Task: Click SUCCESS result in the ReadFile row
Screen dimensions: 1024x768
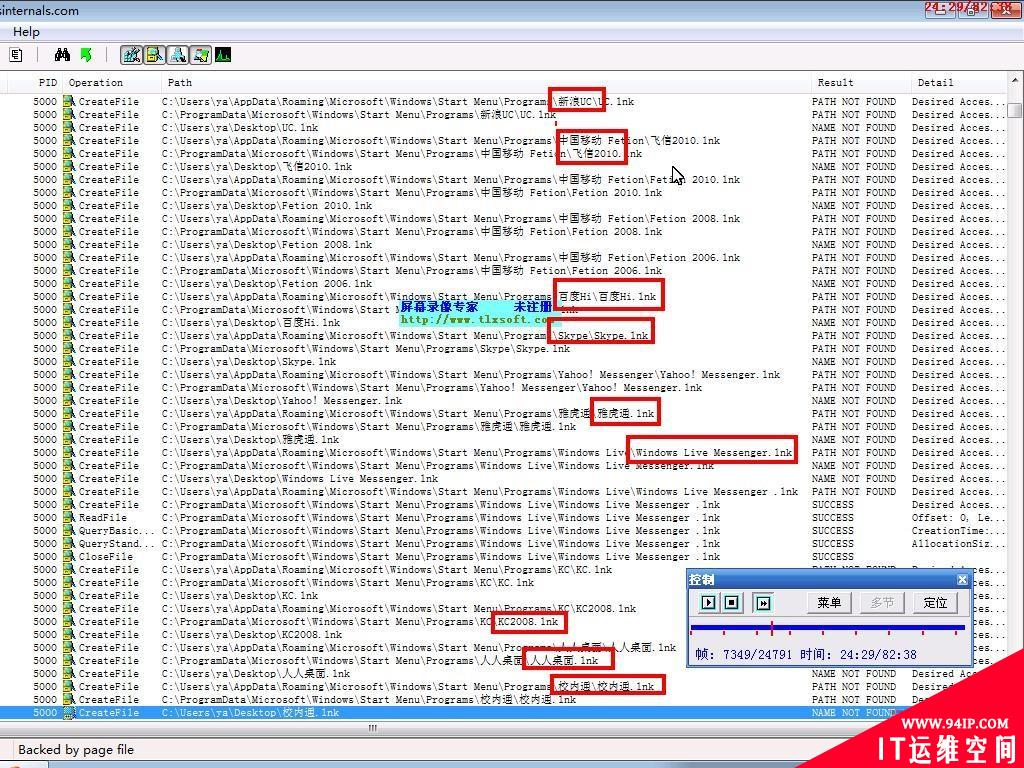Action: [833, 517]
